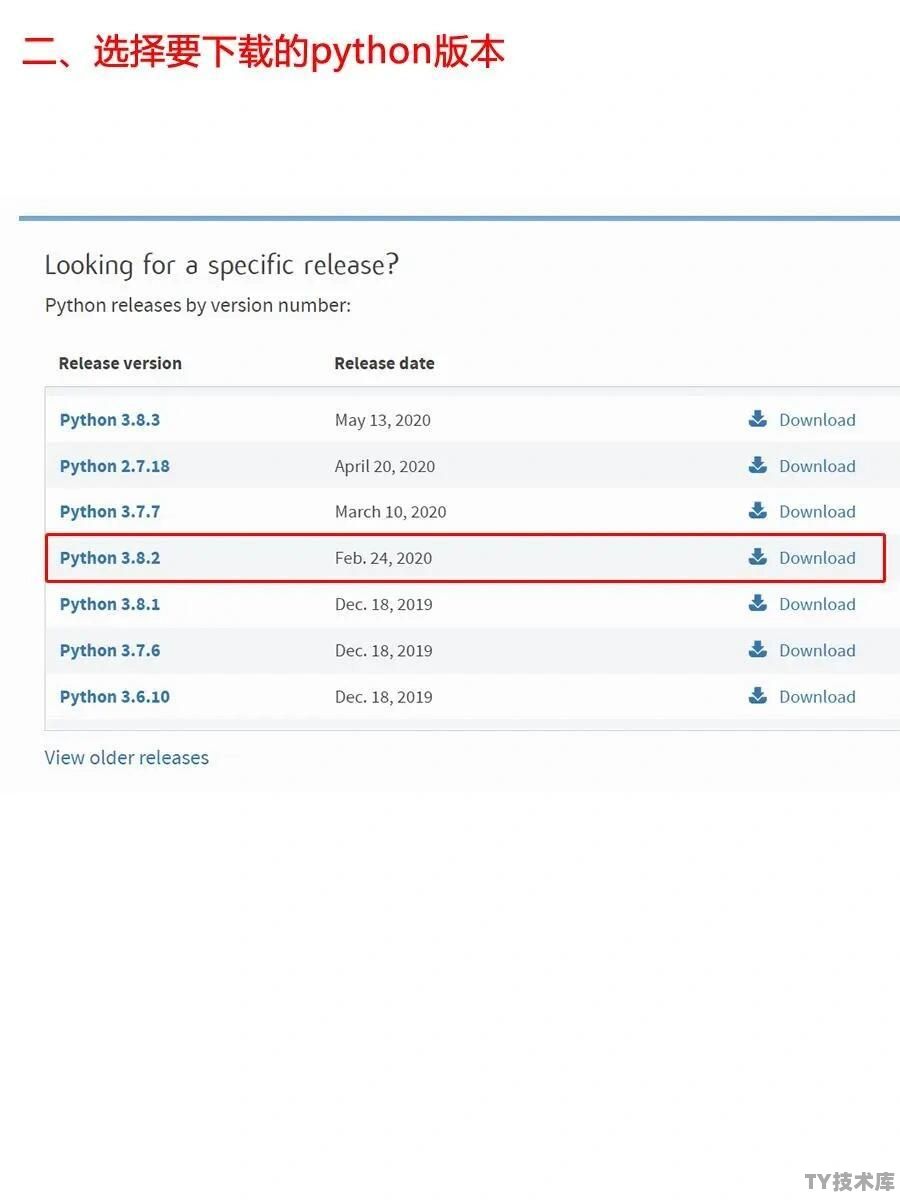This screenshot has height=1200, width=900.
Task: Click download icon for Python 3.8.3
Action: click(758, 419)
